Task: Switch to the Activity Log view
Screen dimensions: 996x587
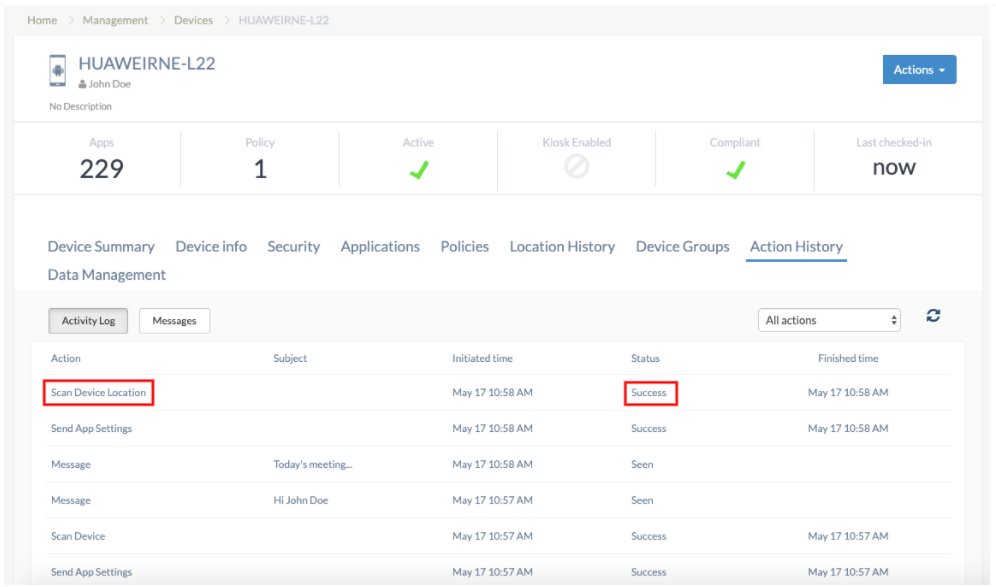Action: 89,321
